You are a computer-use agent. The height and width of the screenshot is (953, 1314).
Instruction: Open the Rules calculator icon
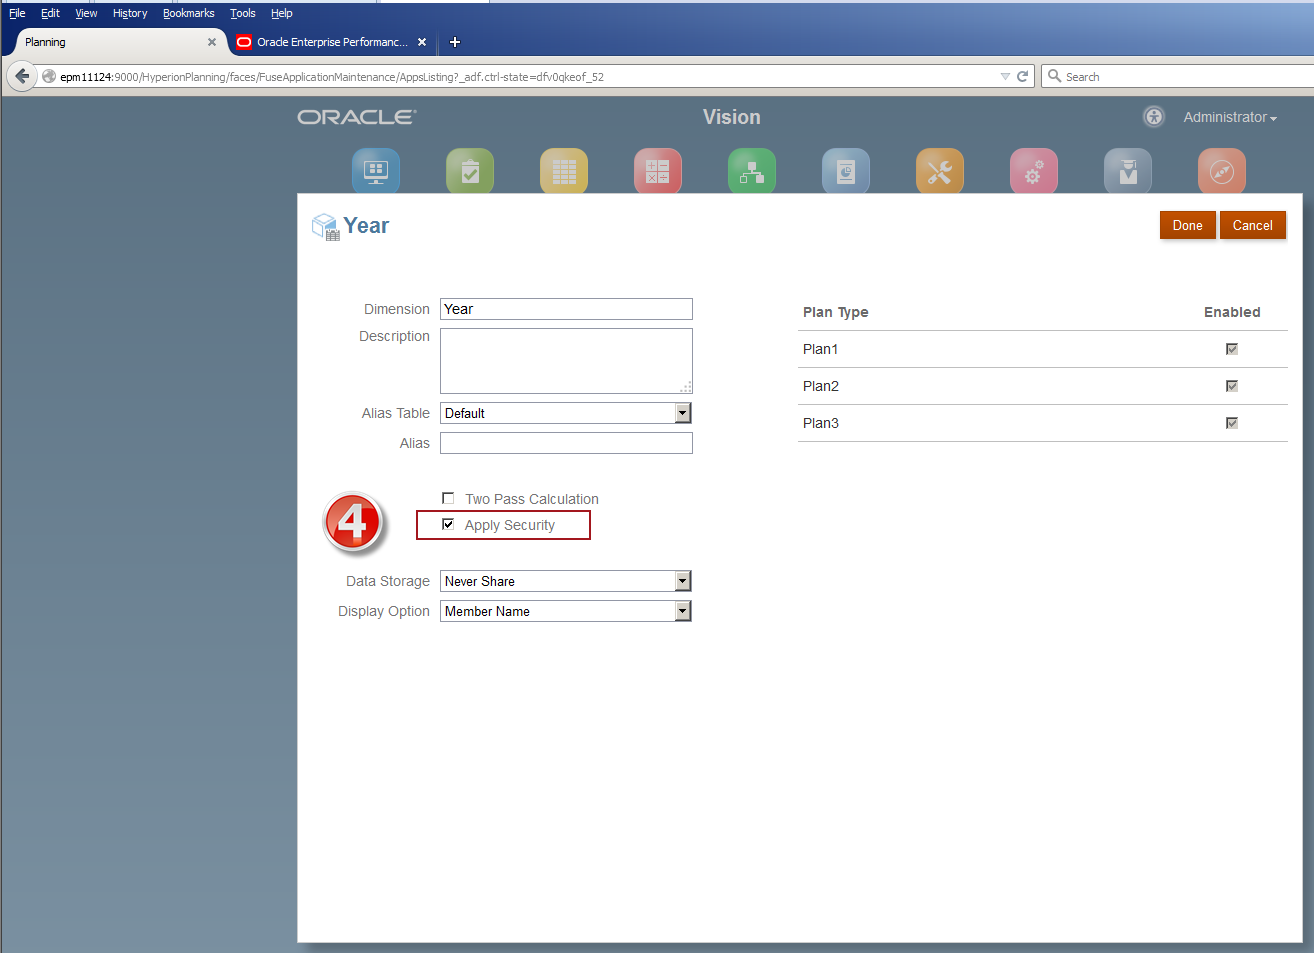point(658,171)
